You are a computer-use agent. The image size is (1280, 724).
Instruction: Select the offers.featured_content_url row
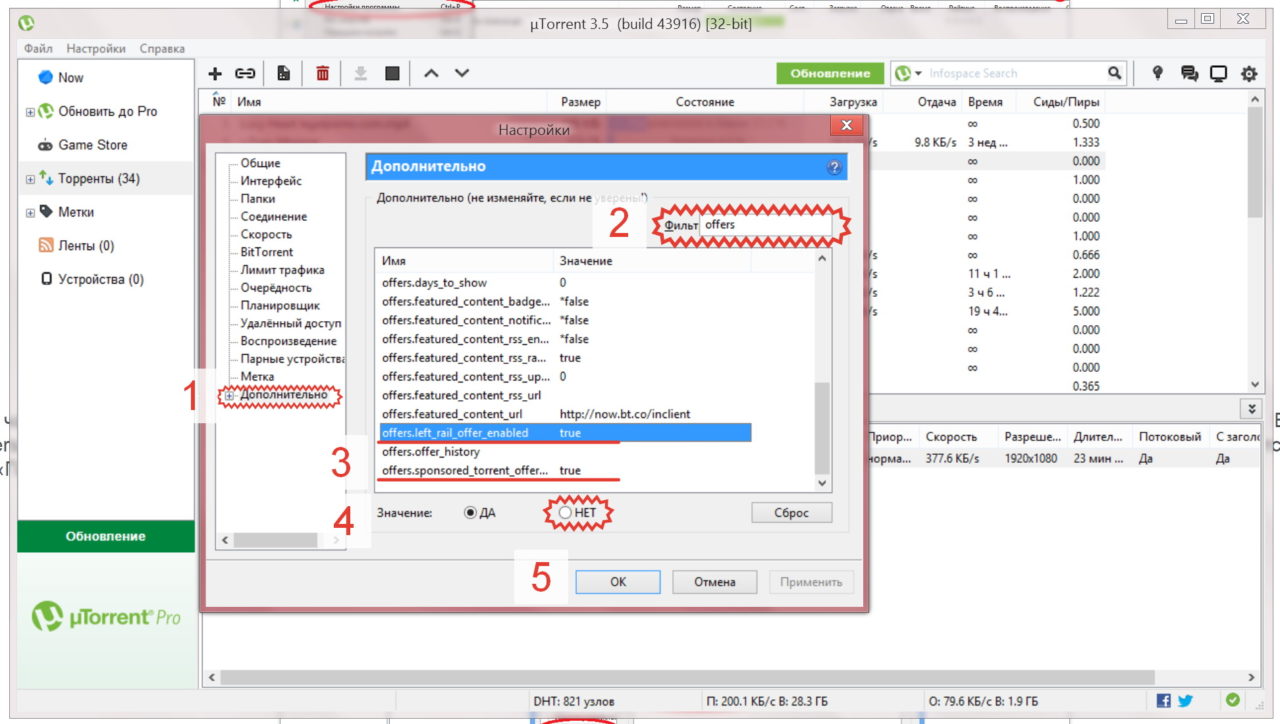click(x=564, y=414)
